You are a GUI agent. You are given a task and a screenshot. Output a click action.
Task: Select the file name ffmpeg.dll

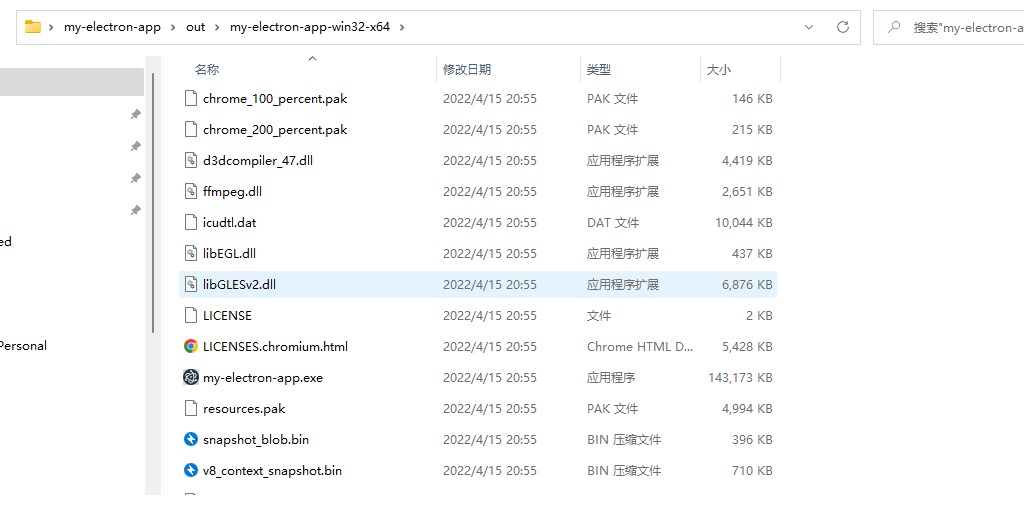[x=232, y=191]
